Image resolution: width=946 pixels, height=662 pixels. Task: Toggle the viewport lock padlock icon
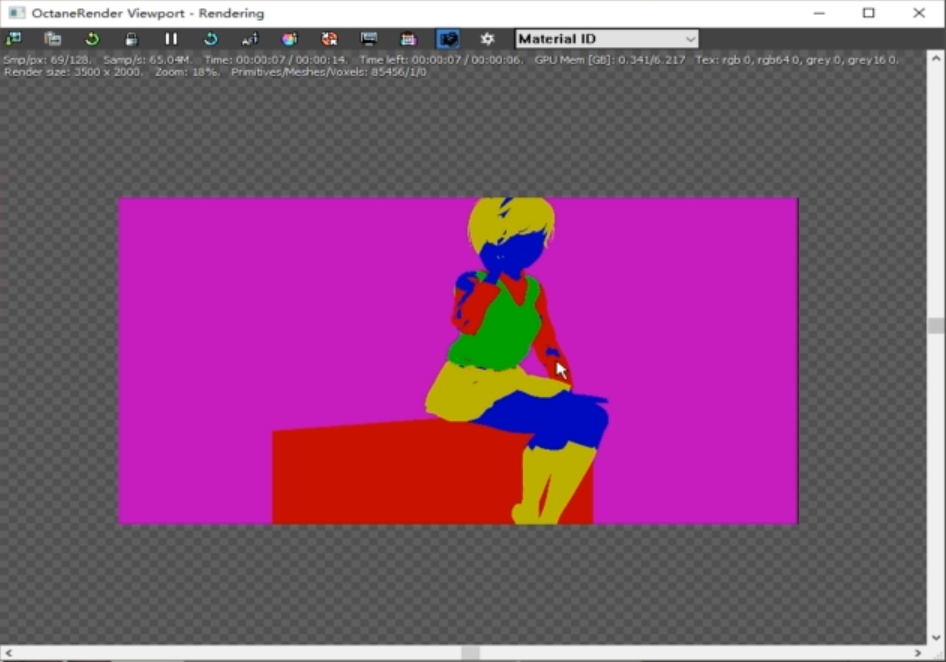[x=131, y=39]
